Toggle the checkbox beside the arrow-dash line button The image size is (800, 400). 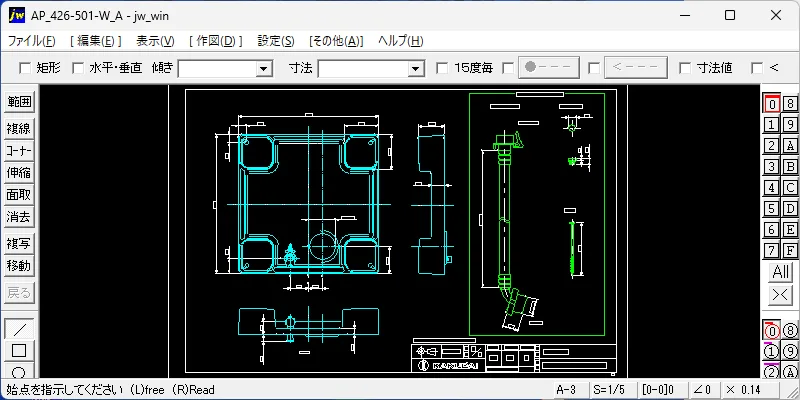(594, 68)
